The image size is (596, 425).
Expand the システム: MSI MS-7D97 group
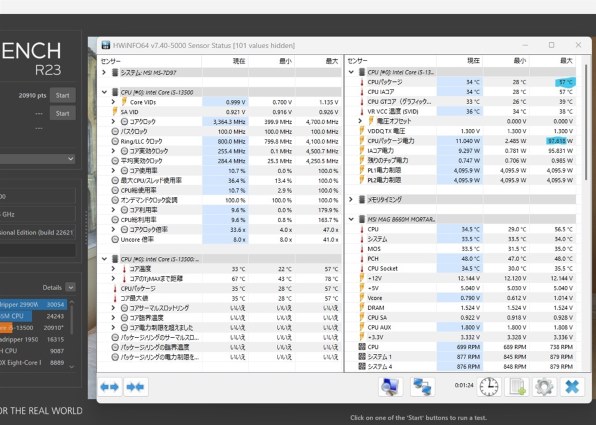click(x=104, y=72)
